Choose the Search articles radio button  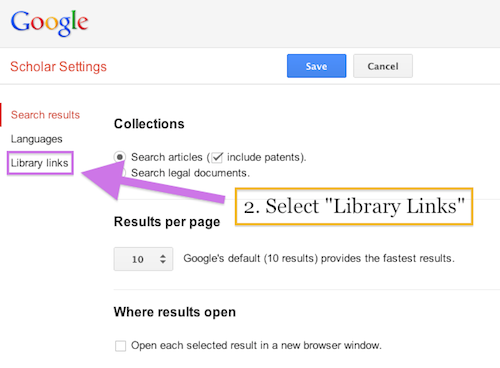pyautogui.click(x=120, y=157)
